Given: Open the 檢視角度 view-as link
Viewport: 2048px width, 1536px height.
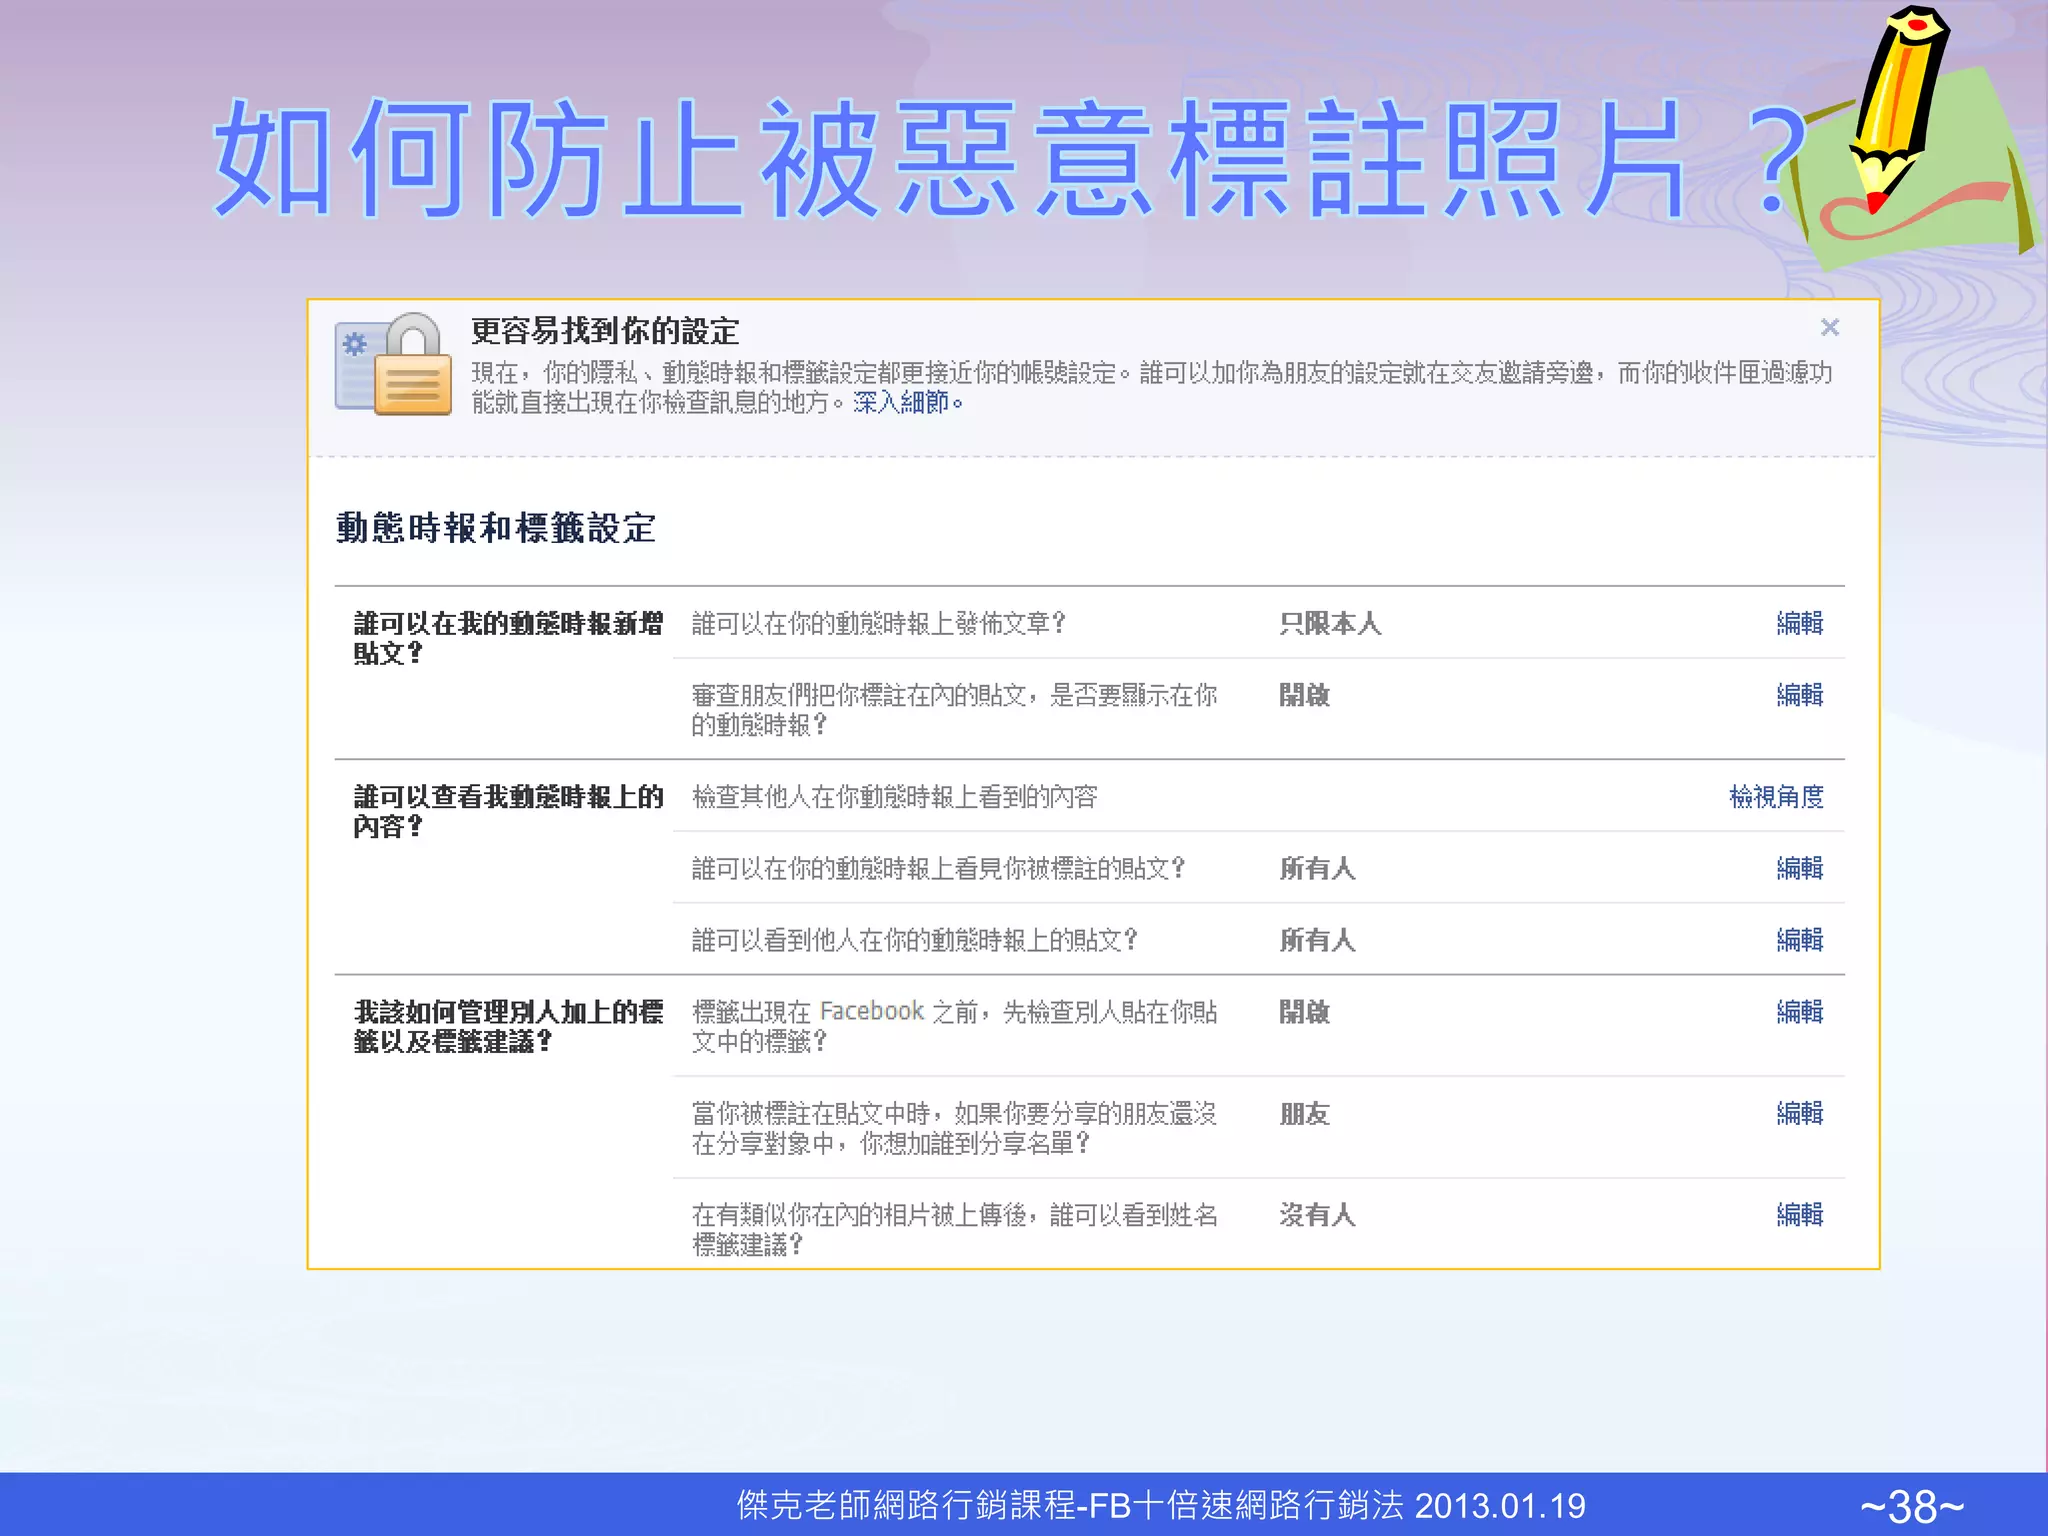Looking at the screenshot, I should [1776, 796].
